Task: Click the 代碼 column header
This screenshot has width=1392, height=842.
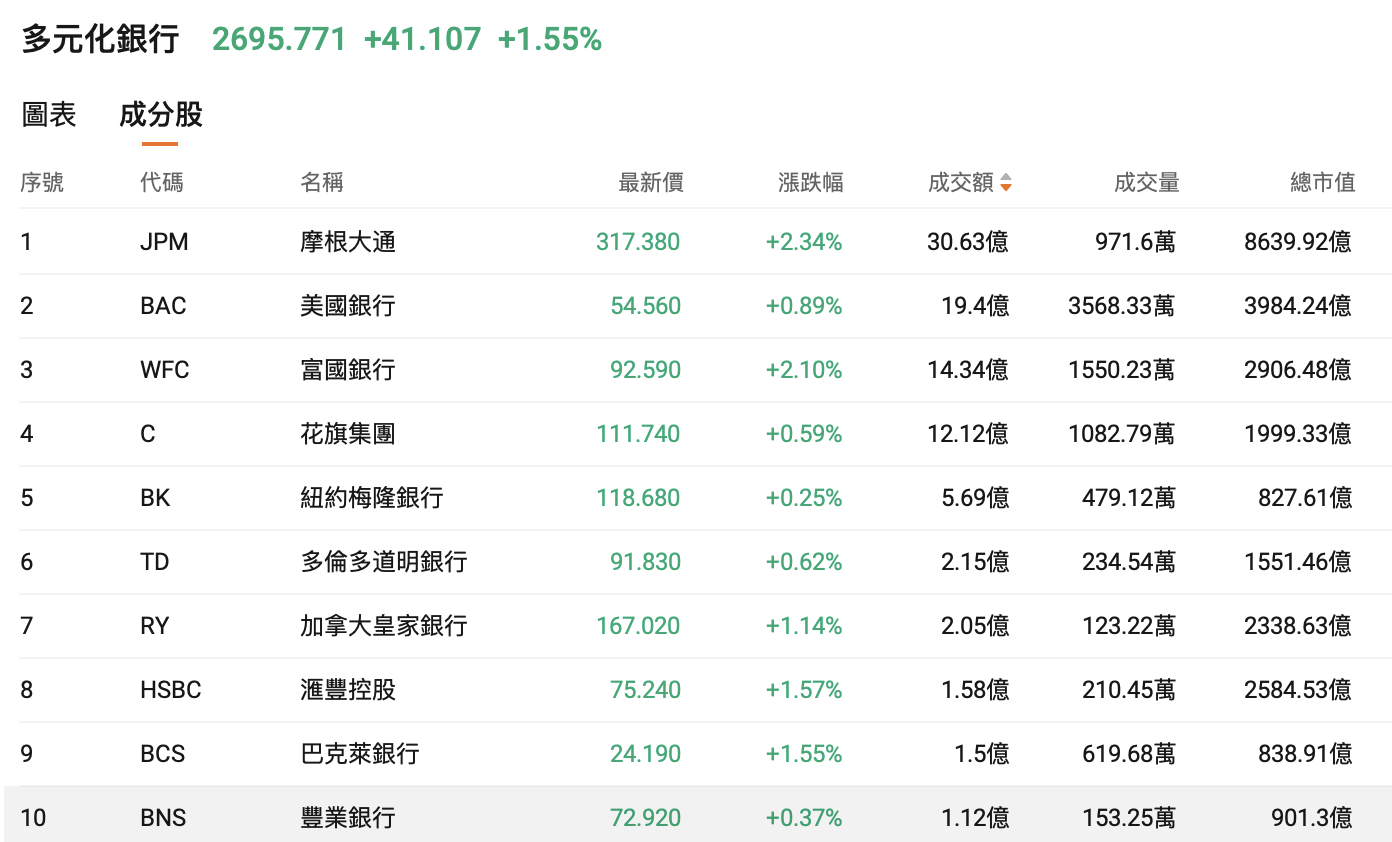Action: coord(162,182)
